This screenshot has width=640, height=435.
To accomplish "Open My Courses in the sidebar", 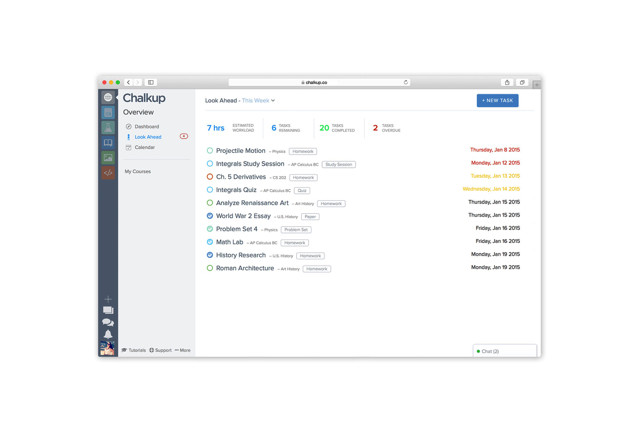I will (138, 171).
